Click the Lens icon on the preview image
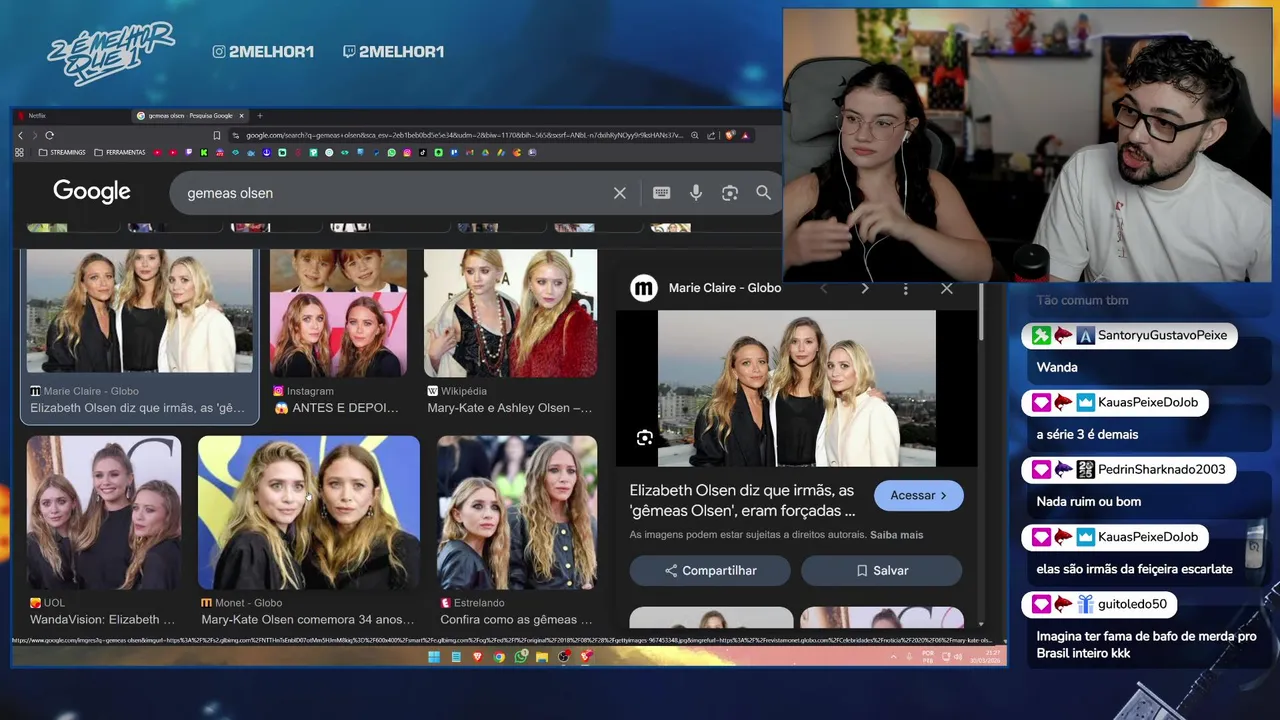Screen dimensions: 1280x720 point(645,438)
